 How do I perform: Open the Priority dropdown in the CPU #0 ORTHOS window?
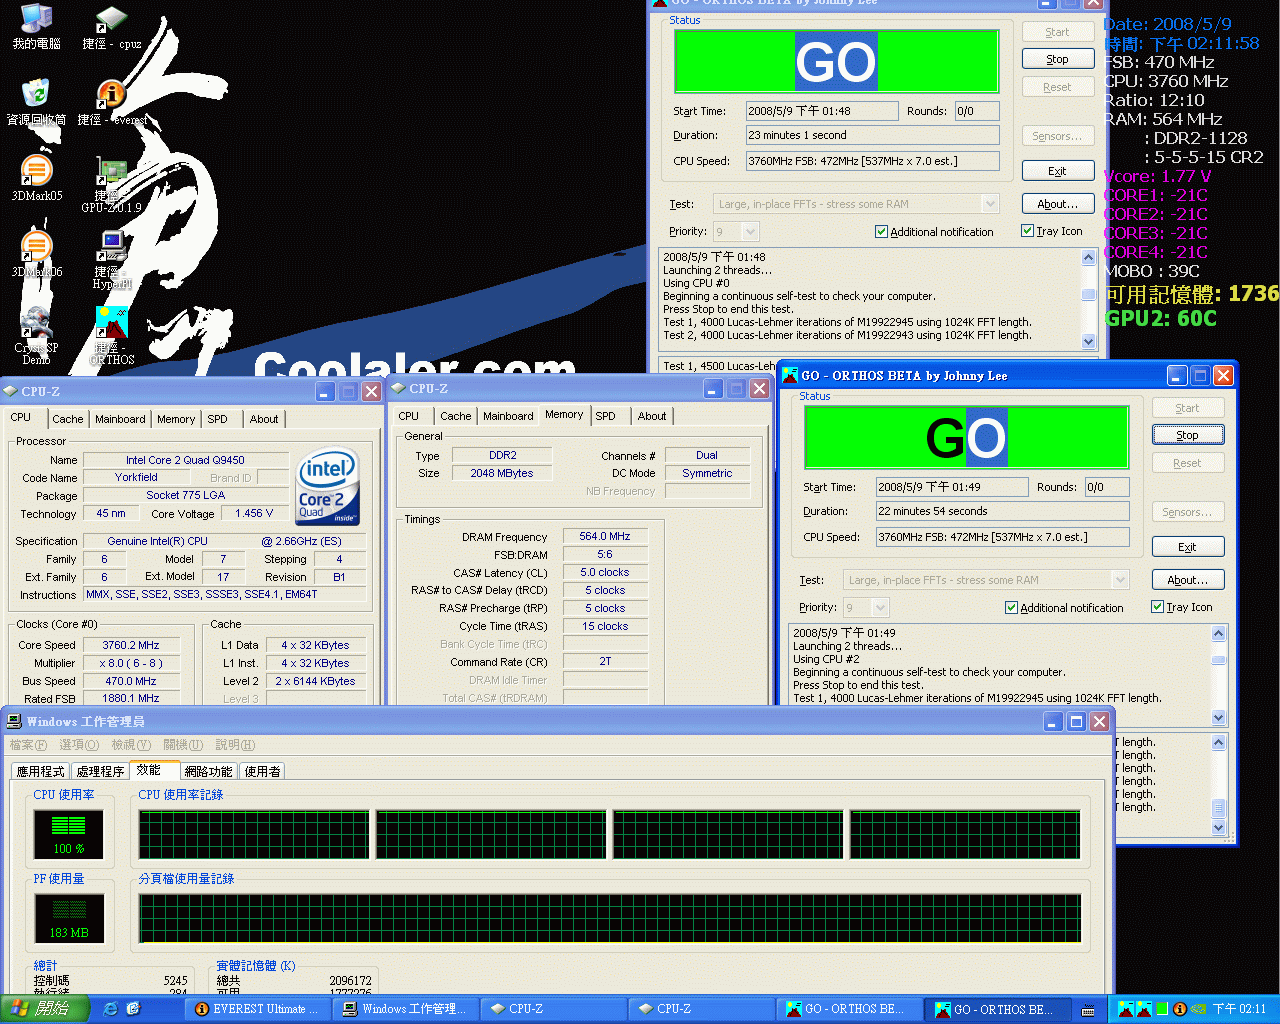(x=750, y=231)
